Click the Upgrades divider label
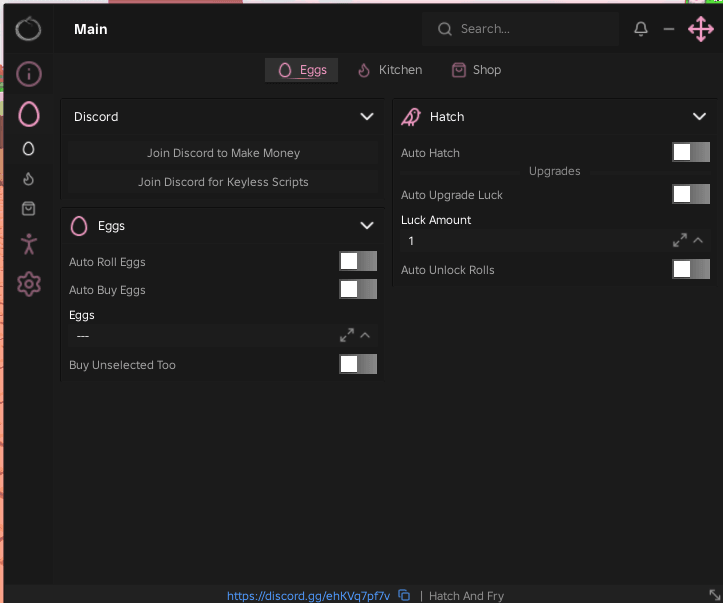Screen dimensions: 723x603 (x=555, y=171)
